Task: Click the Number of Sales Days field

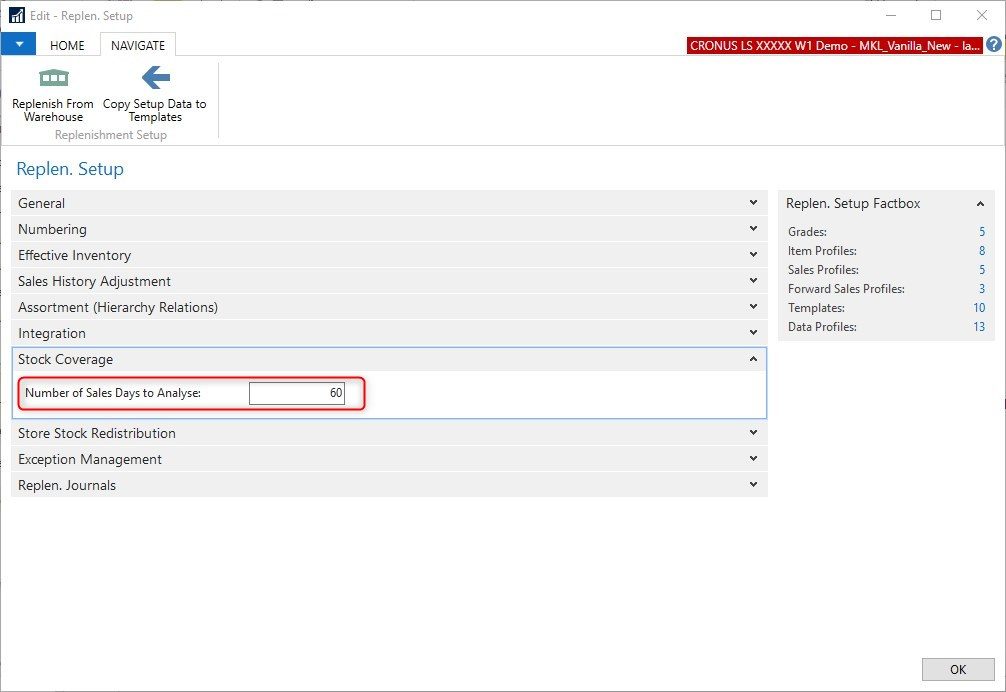Action: pos(296,394)
